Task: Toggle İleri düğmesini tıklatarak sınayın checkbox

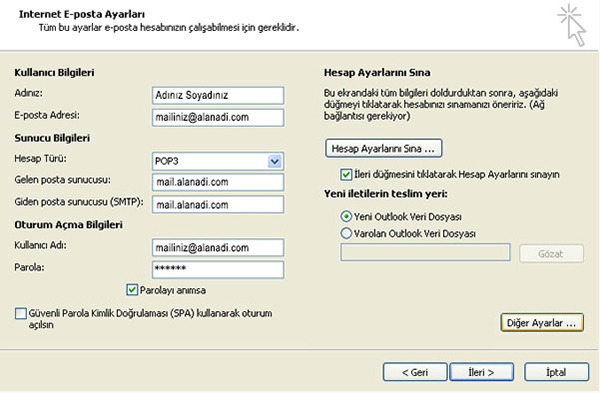Action: (346, 174)
